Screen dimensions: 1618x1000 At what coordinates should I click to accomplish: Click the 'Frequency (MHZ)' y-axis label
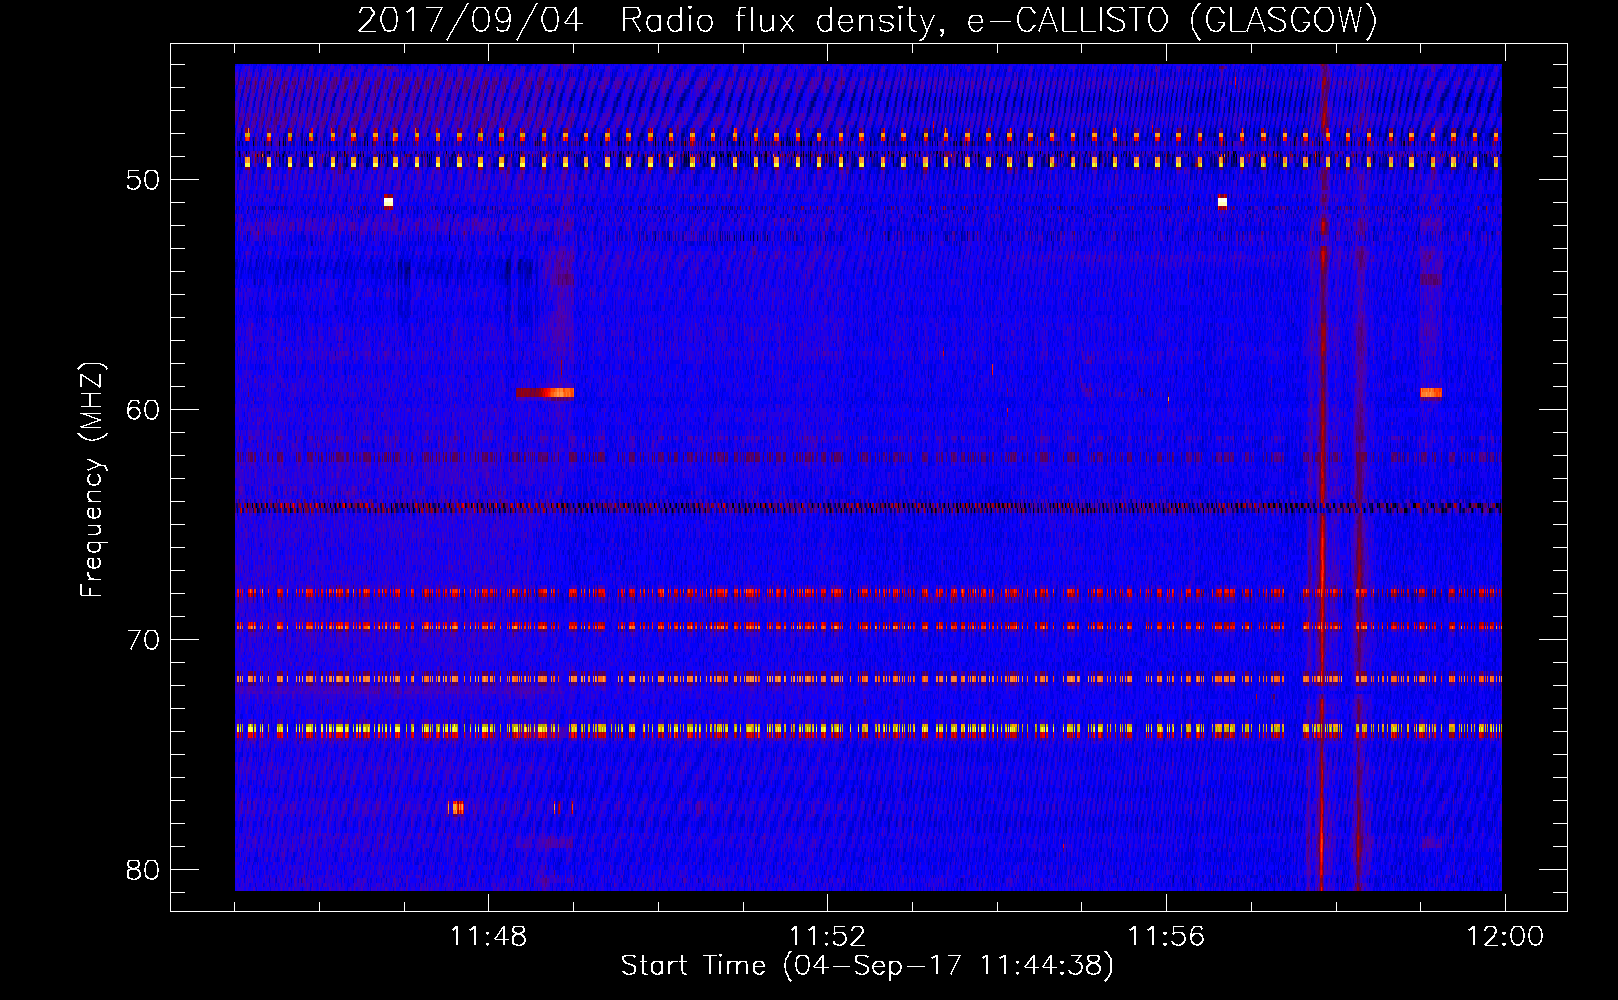pos(92,481)
